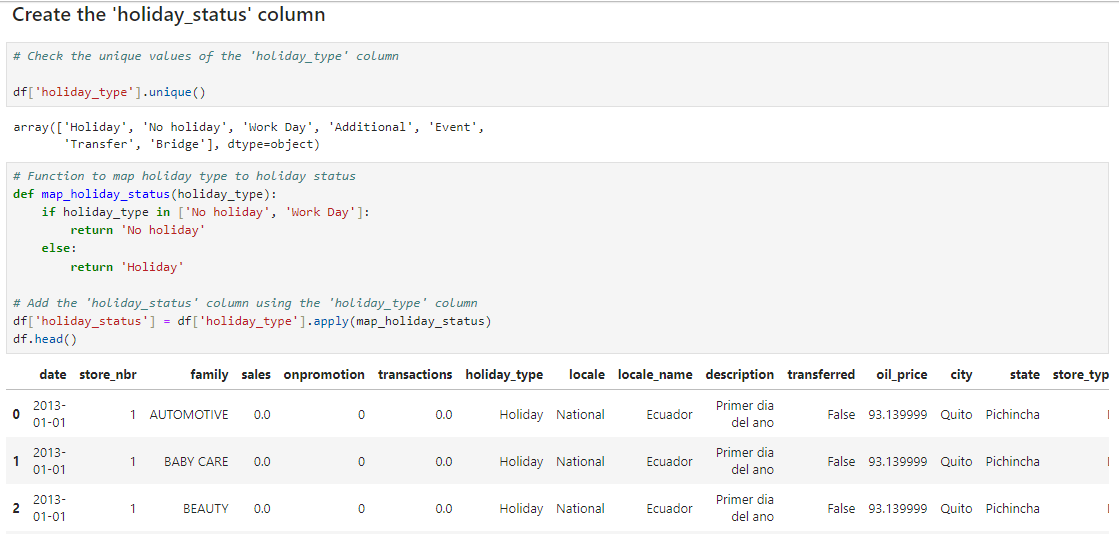Click the df['holiday_status'] assignment line
This screenshot has width=1119, height=534.
tap(252, 321)
